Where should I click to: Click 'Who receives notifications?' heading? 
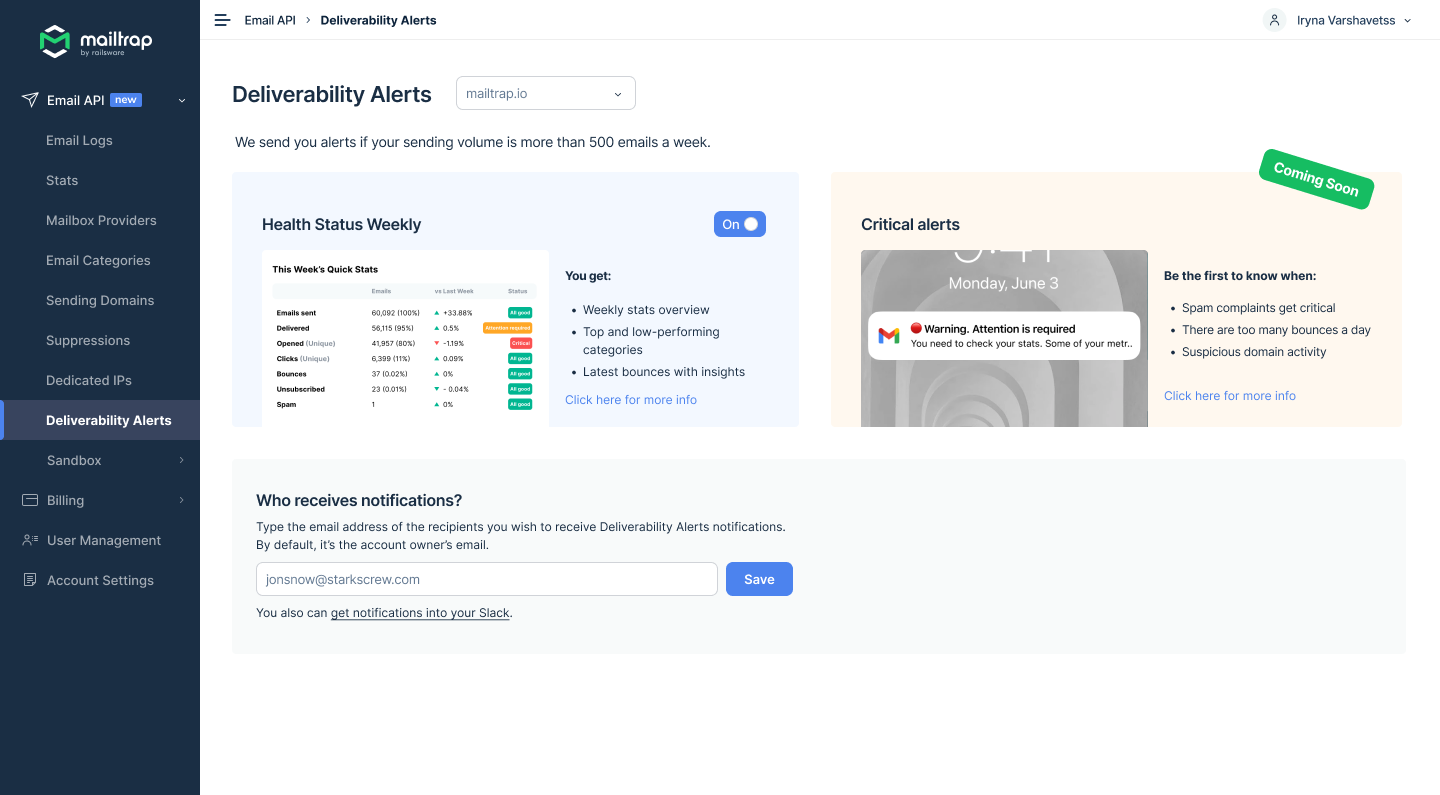point(359,501)
